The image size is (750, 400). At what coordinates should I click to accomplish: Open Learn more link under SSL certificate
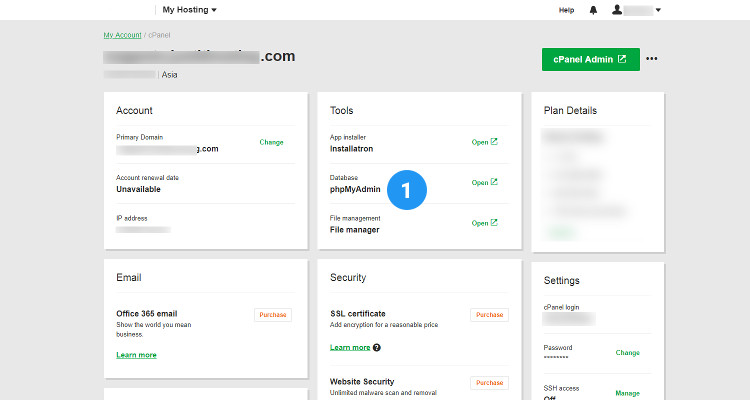coord(350,347)
